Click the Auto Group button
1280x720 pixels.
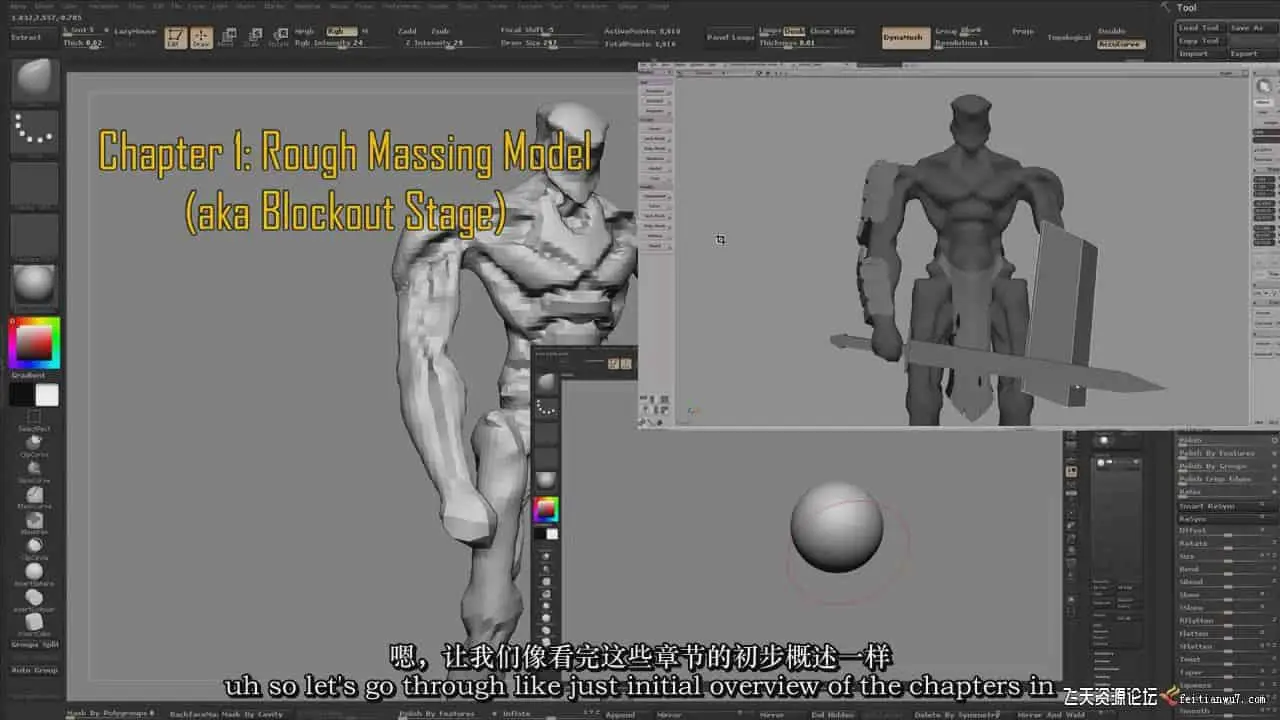tap(34, 670)
